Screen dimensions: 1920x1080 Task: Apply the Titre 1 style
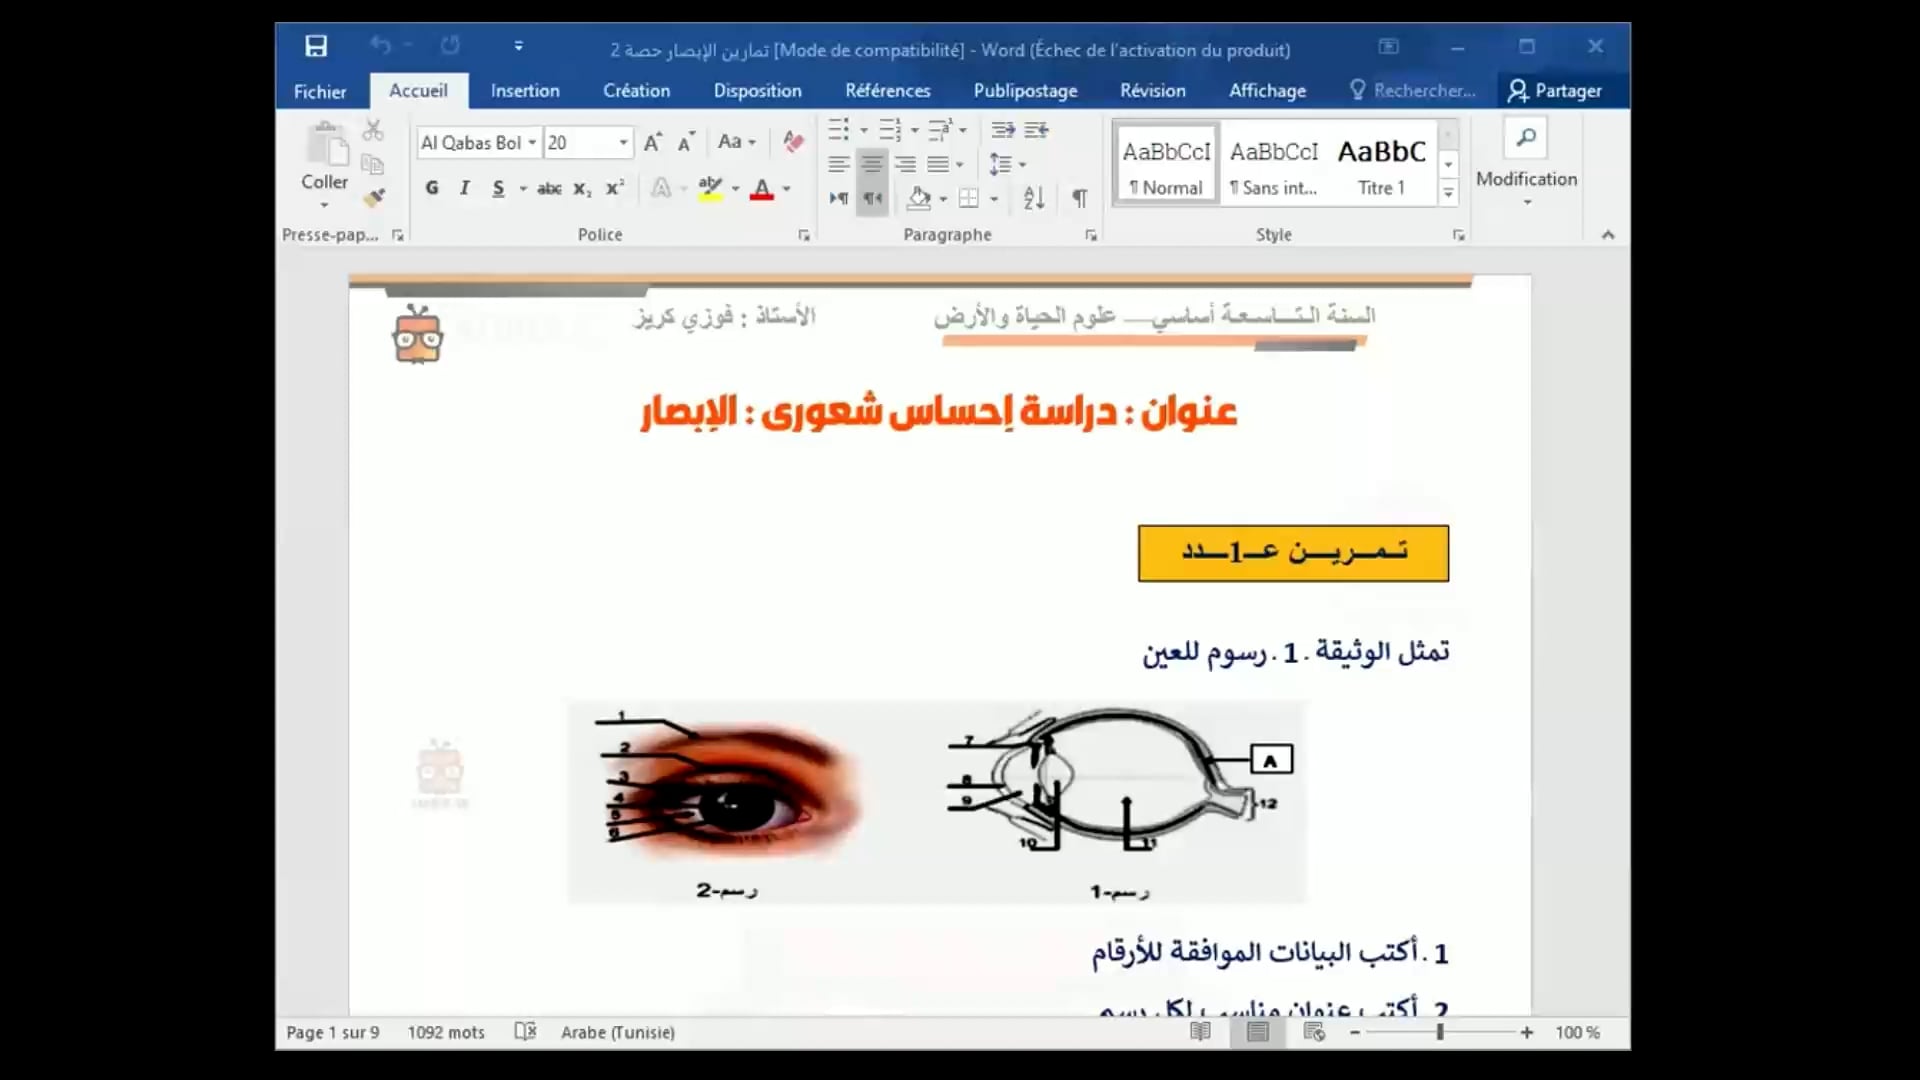click(1381, 165)
